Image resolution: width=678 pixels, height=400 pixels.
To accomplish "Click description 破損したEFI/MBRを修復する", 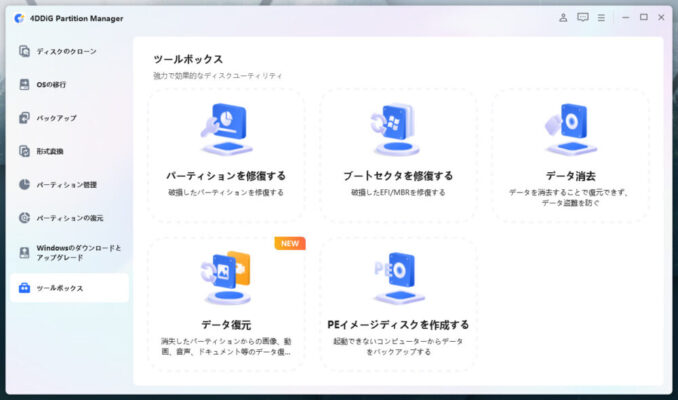I will tap(398, 192).
